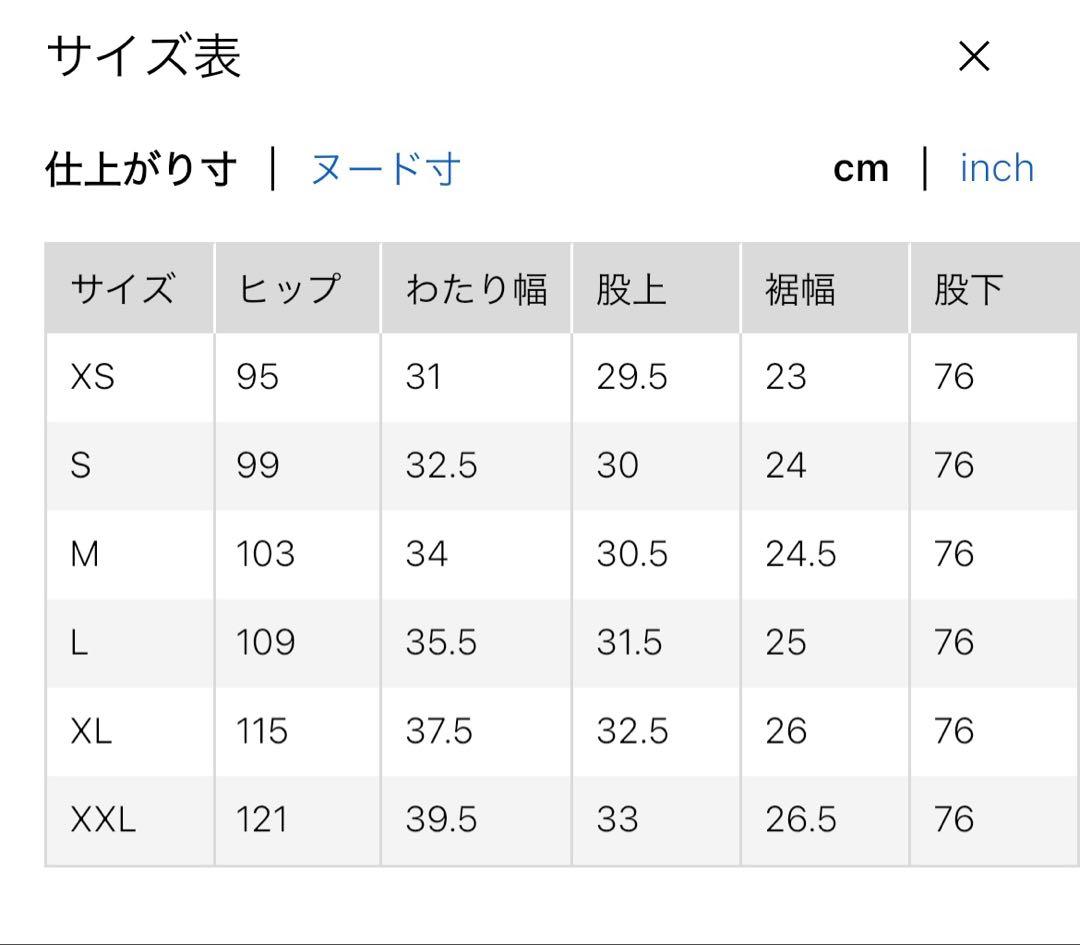
Task: Click the サイズ column header
Action: (x=122, y=290)
